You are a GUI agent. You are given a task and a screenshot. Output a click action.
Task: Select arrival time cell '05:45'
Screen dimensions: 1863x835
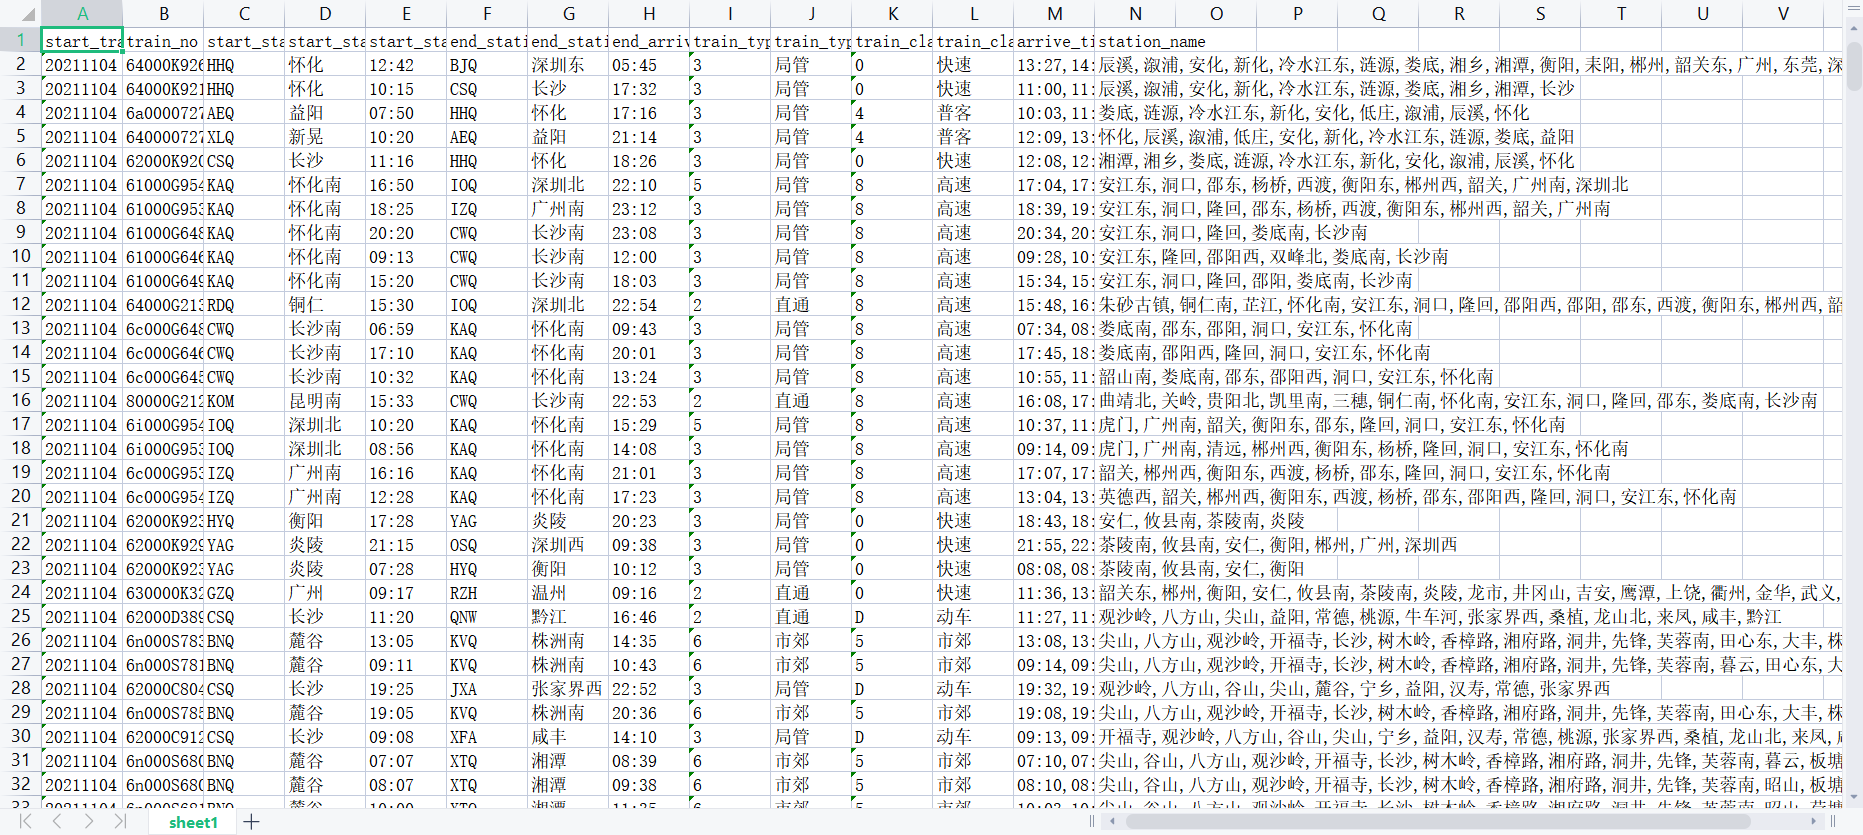[649, 65]
